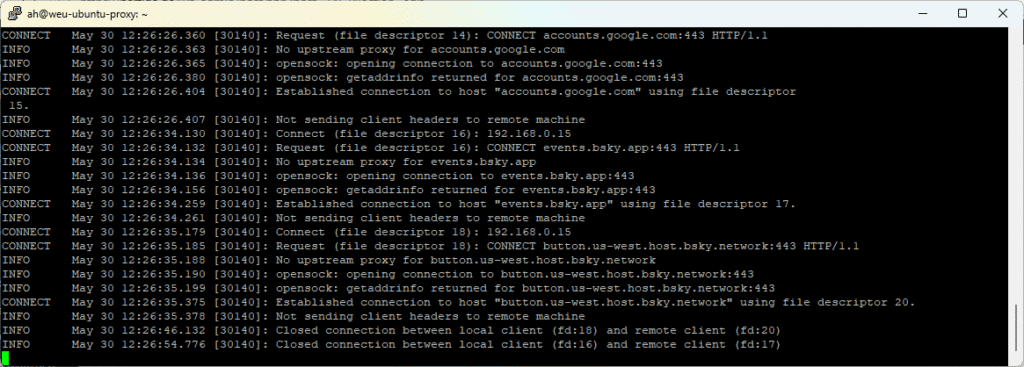This screenshot has height=367, width=1024.
Task: Maximize the terminal window
Action: 962,13
